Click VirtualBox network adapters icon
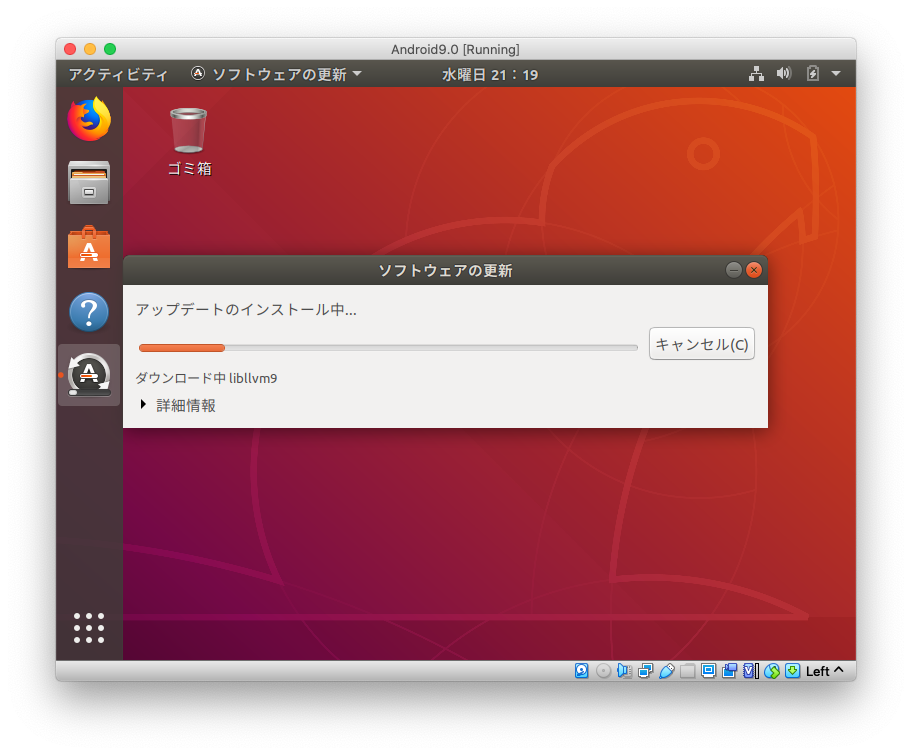Screen dimensions: 912x755 [x=645, y=671]
